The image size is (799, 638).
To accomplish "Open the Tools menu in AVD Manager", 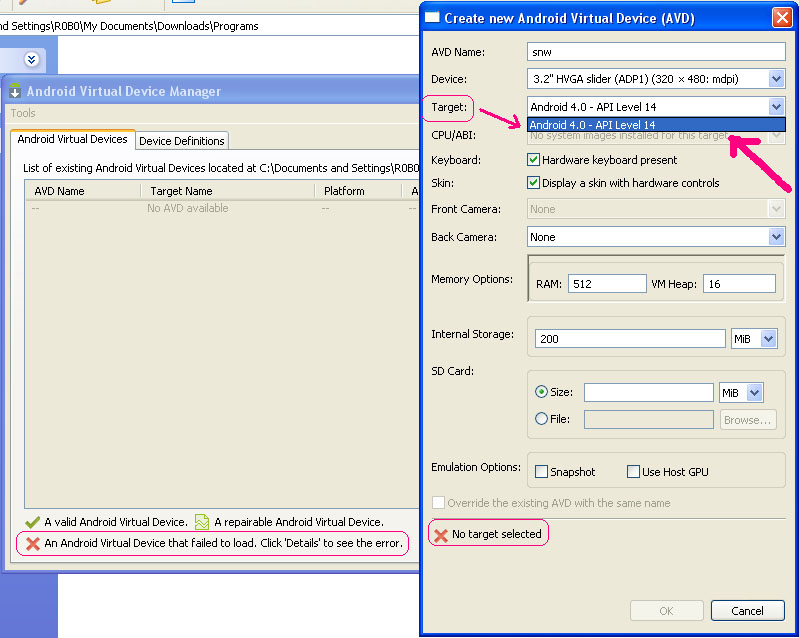I will (23, 113).
